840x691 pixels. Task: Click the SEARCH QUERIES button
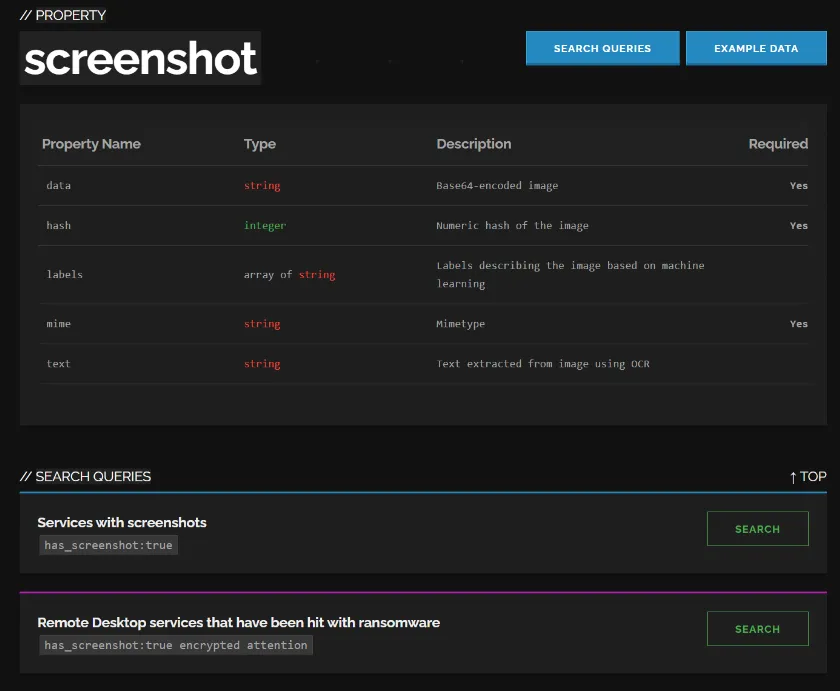602,48
